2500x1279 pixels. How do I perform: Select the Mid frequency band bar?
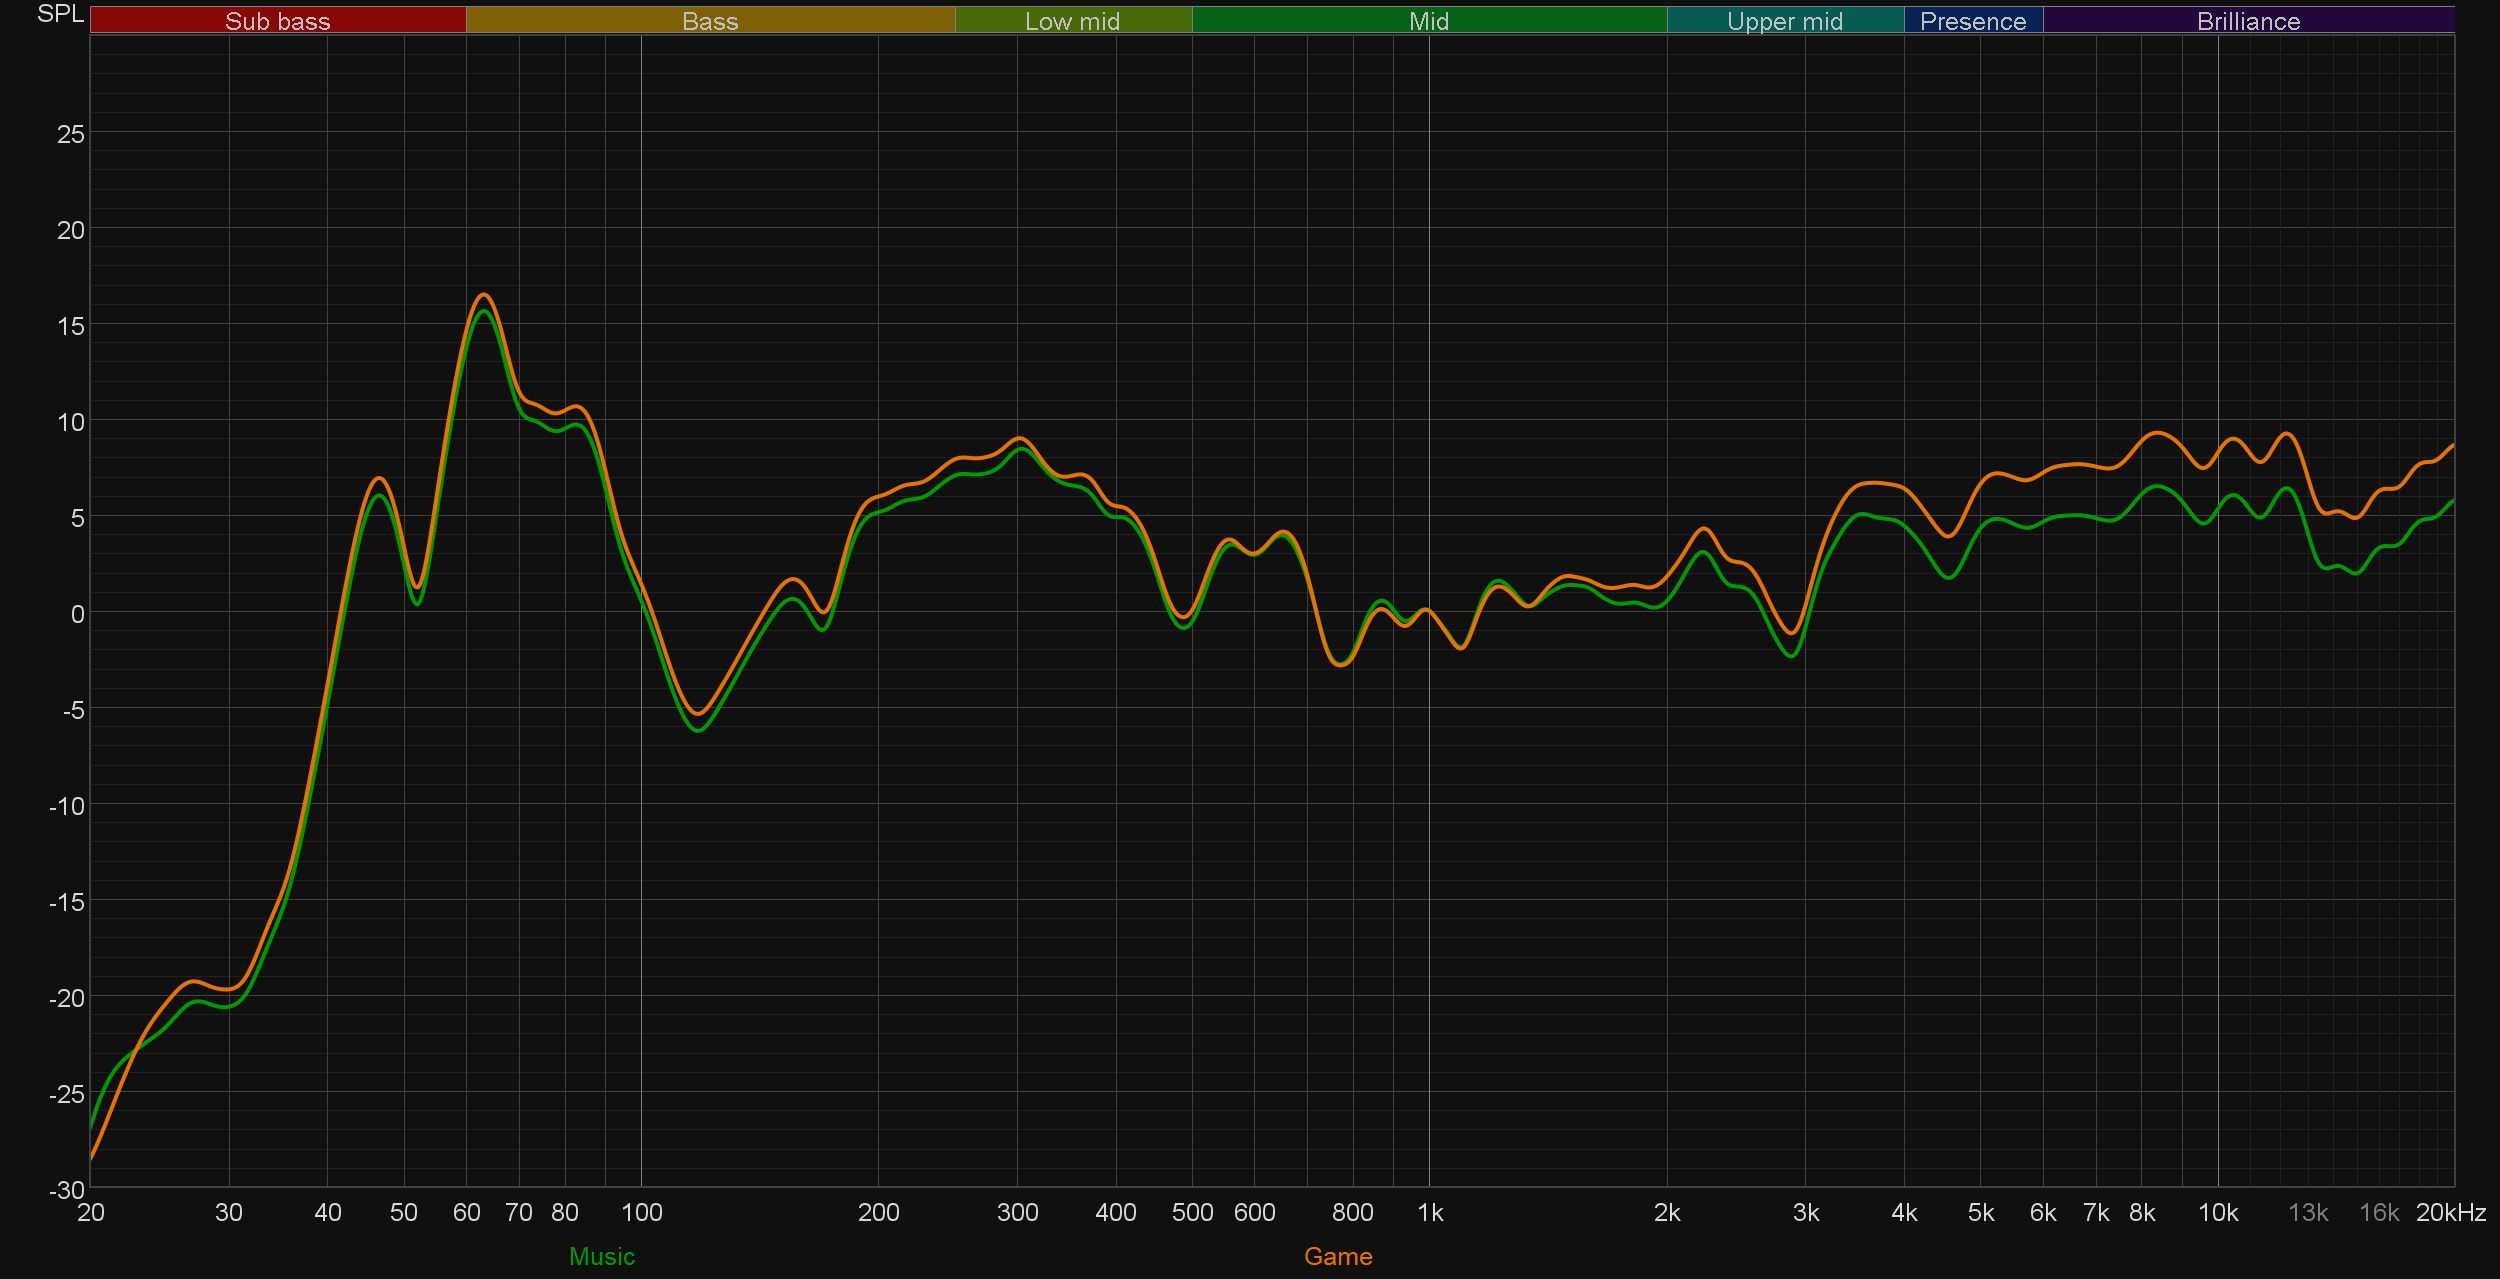[x=1428, y=20]
